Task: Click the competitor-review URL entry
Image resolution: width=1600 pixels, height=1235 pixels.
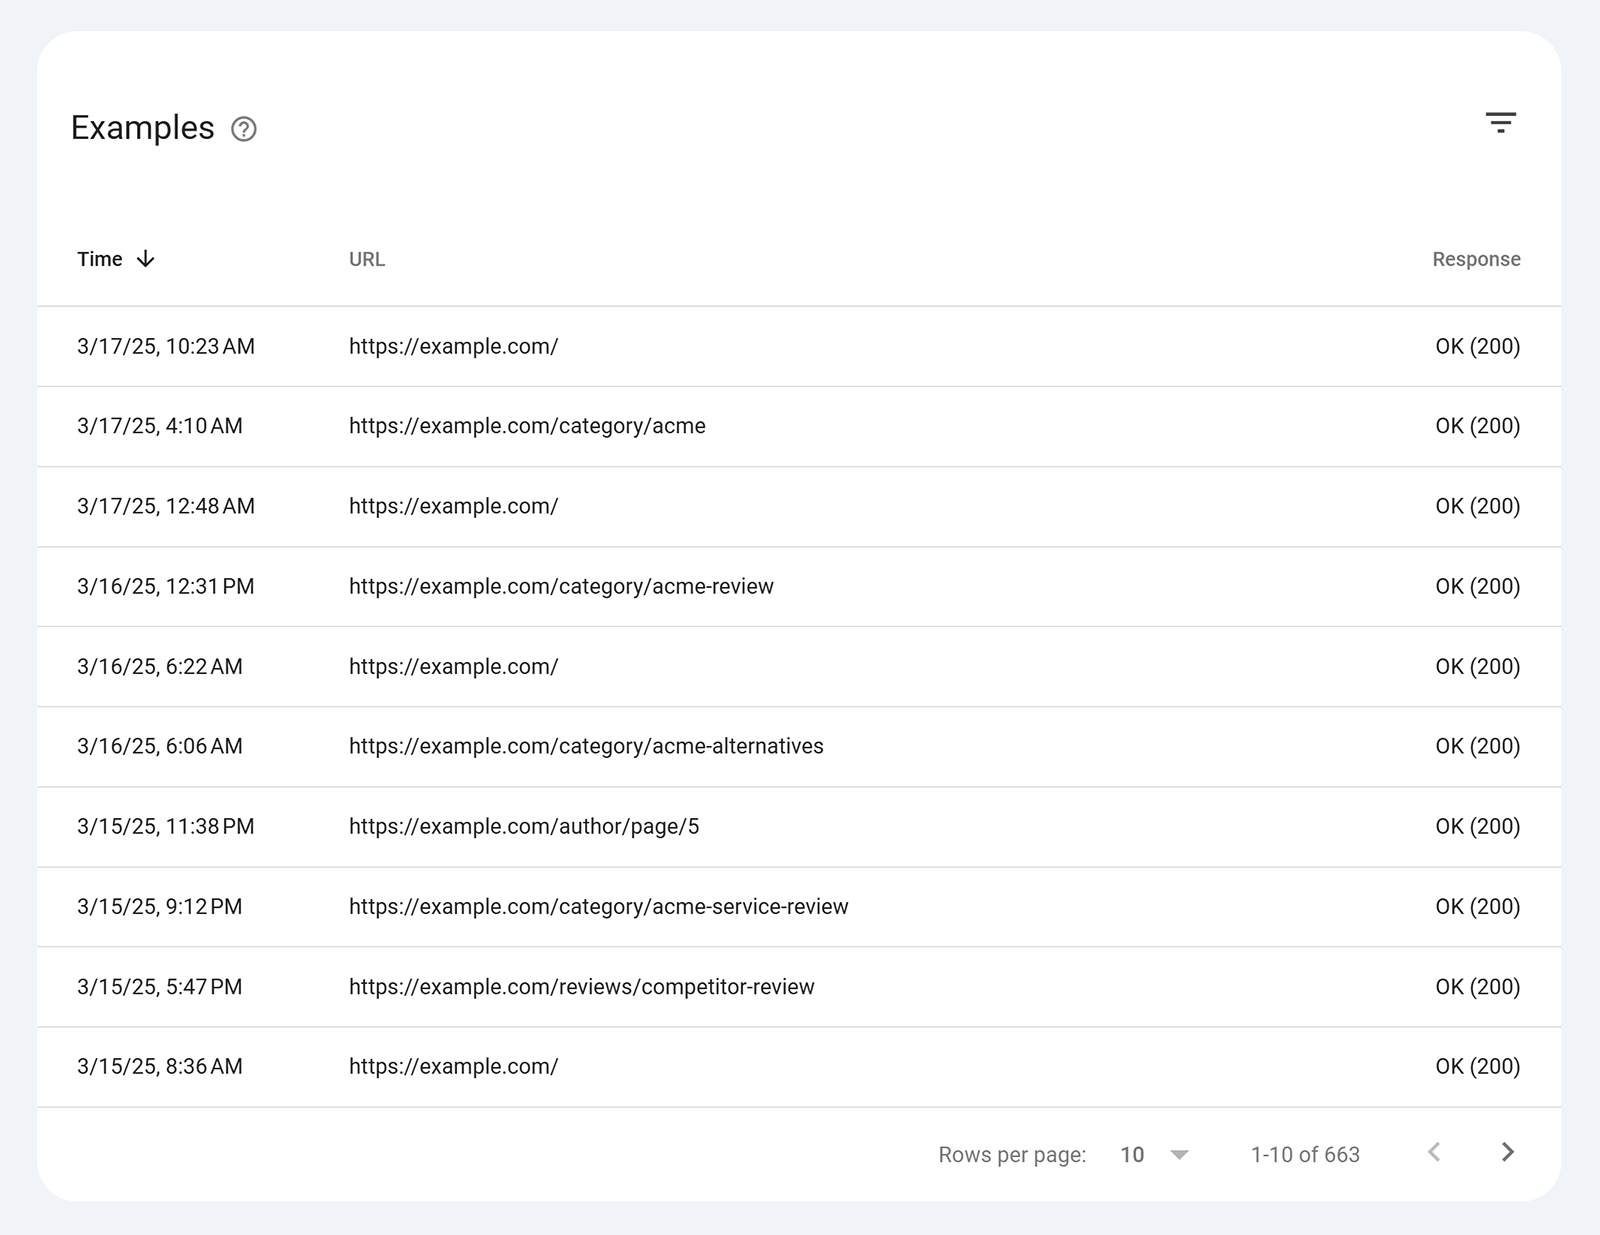Action: [581, 986]
